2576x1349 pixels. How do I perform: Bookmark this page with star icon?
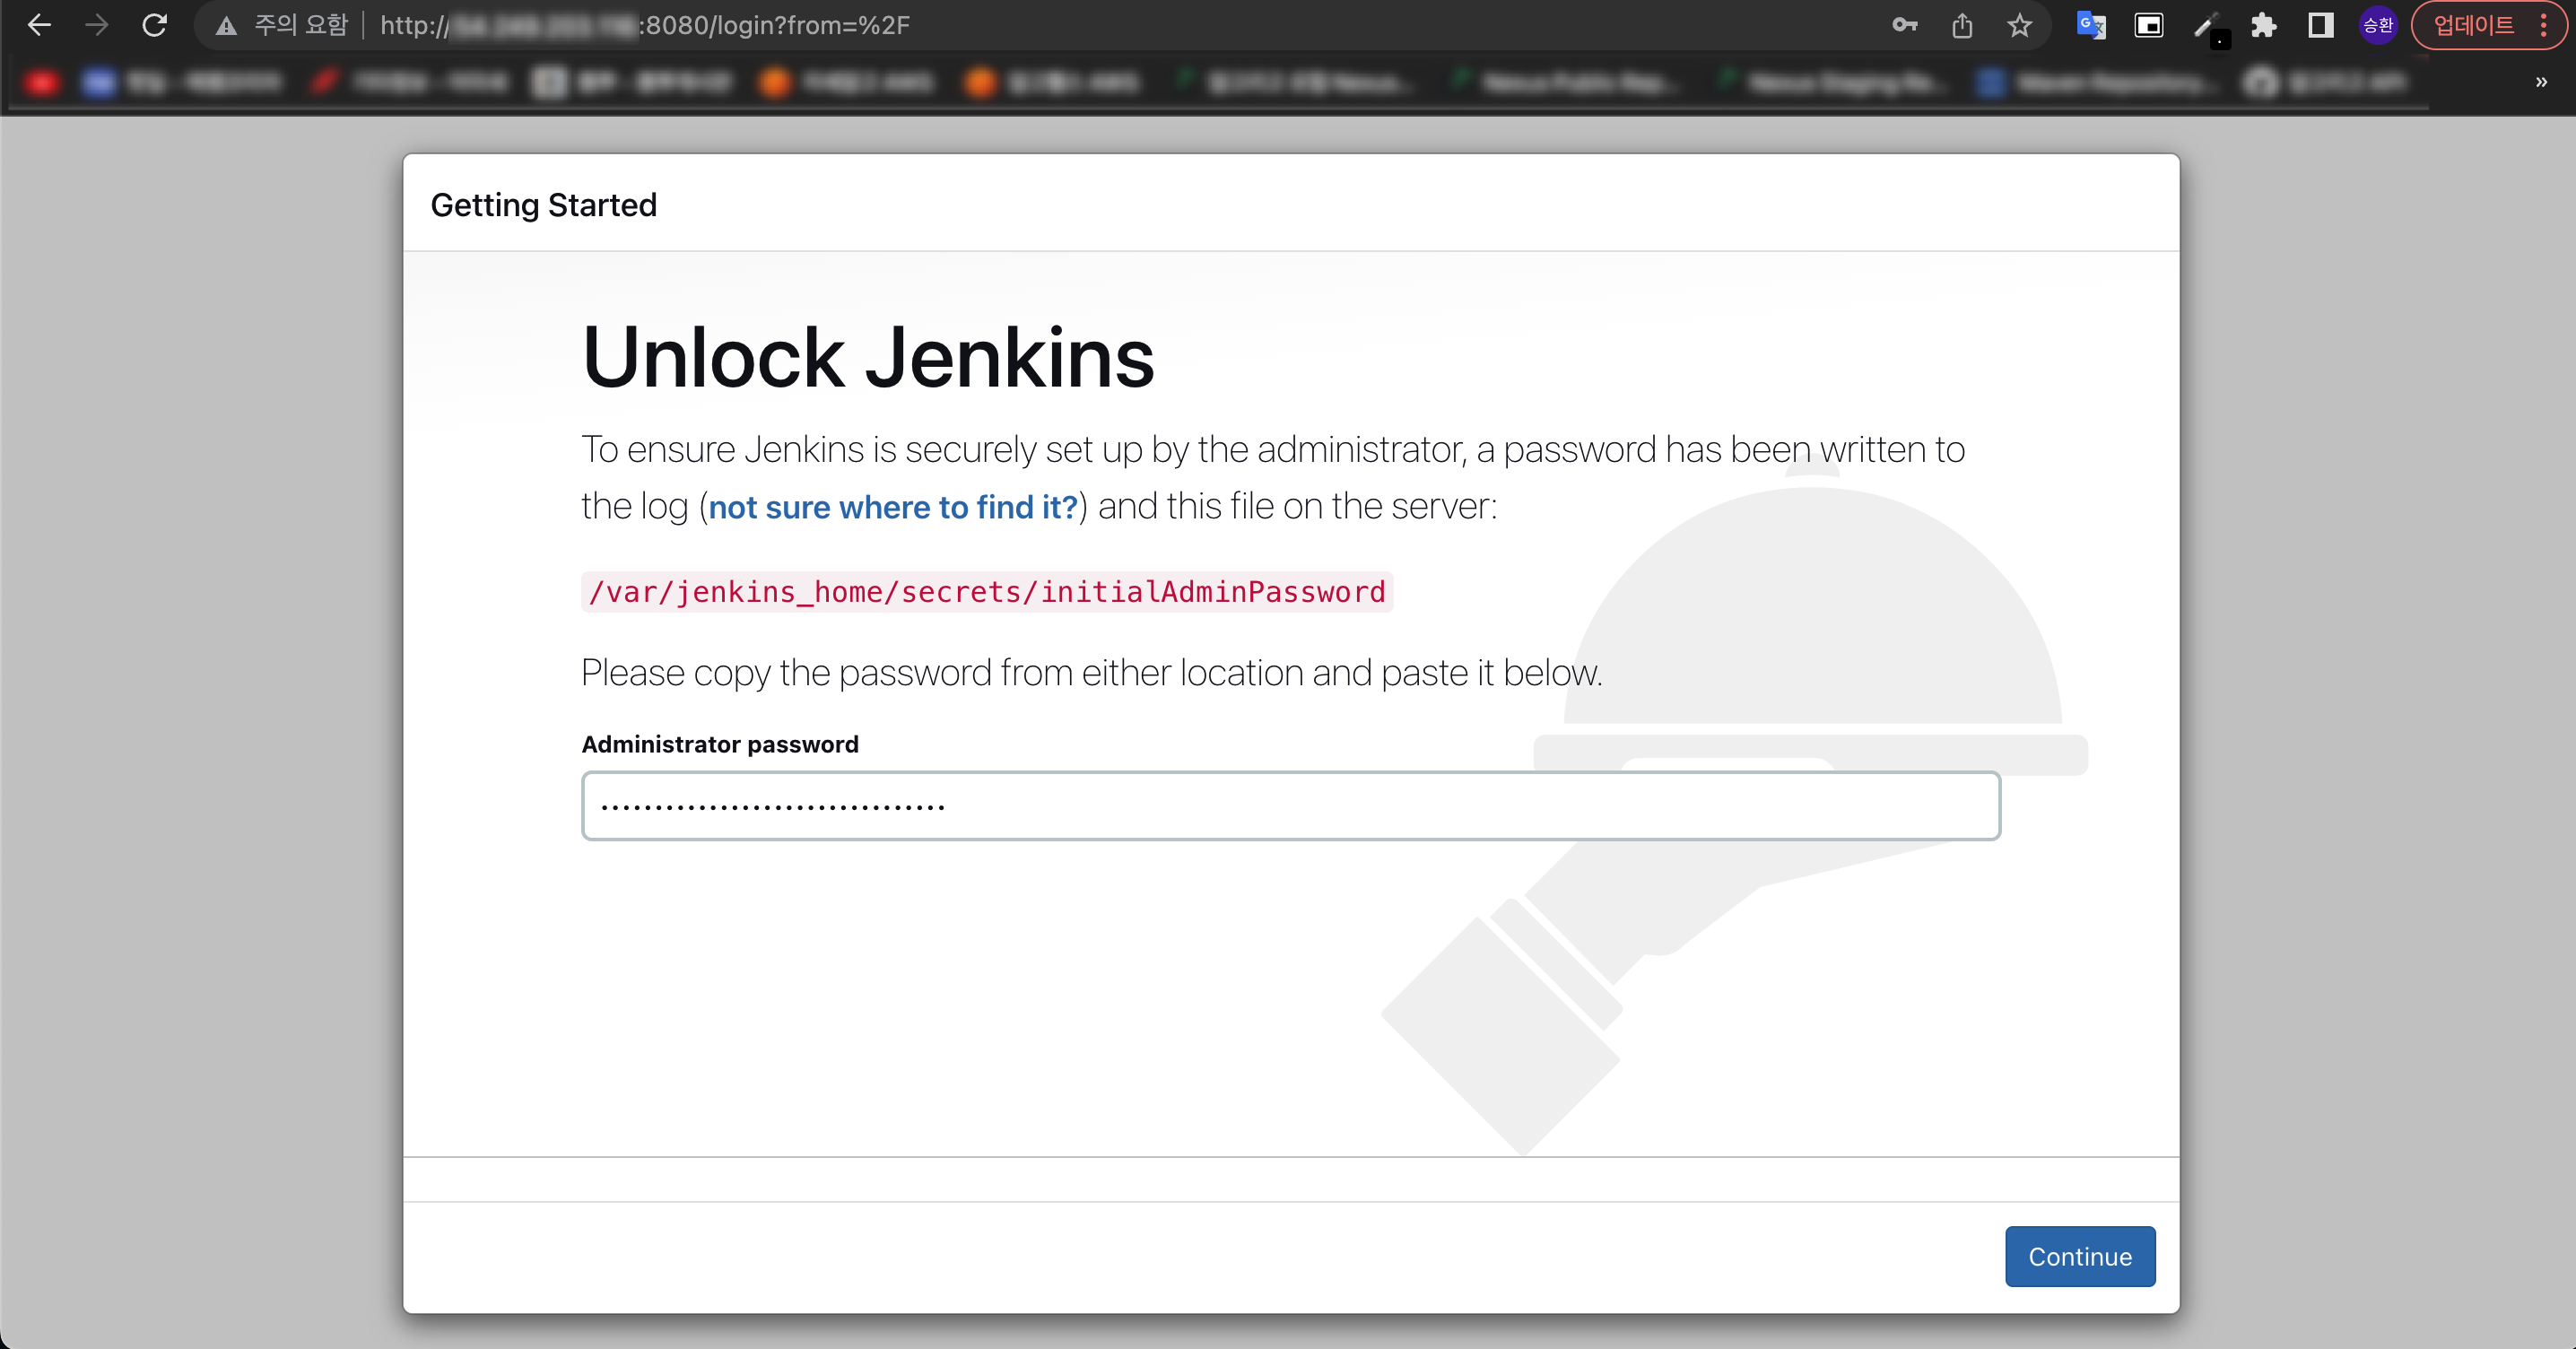point(2019,25)
